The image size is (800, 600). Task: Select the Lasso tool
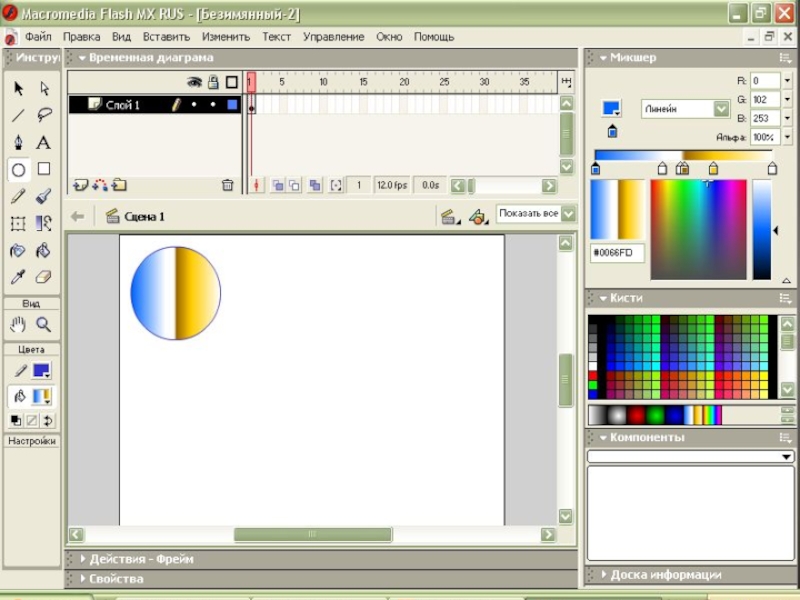click(x=44, y=115)
